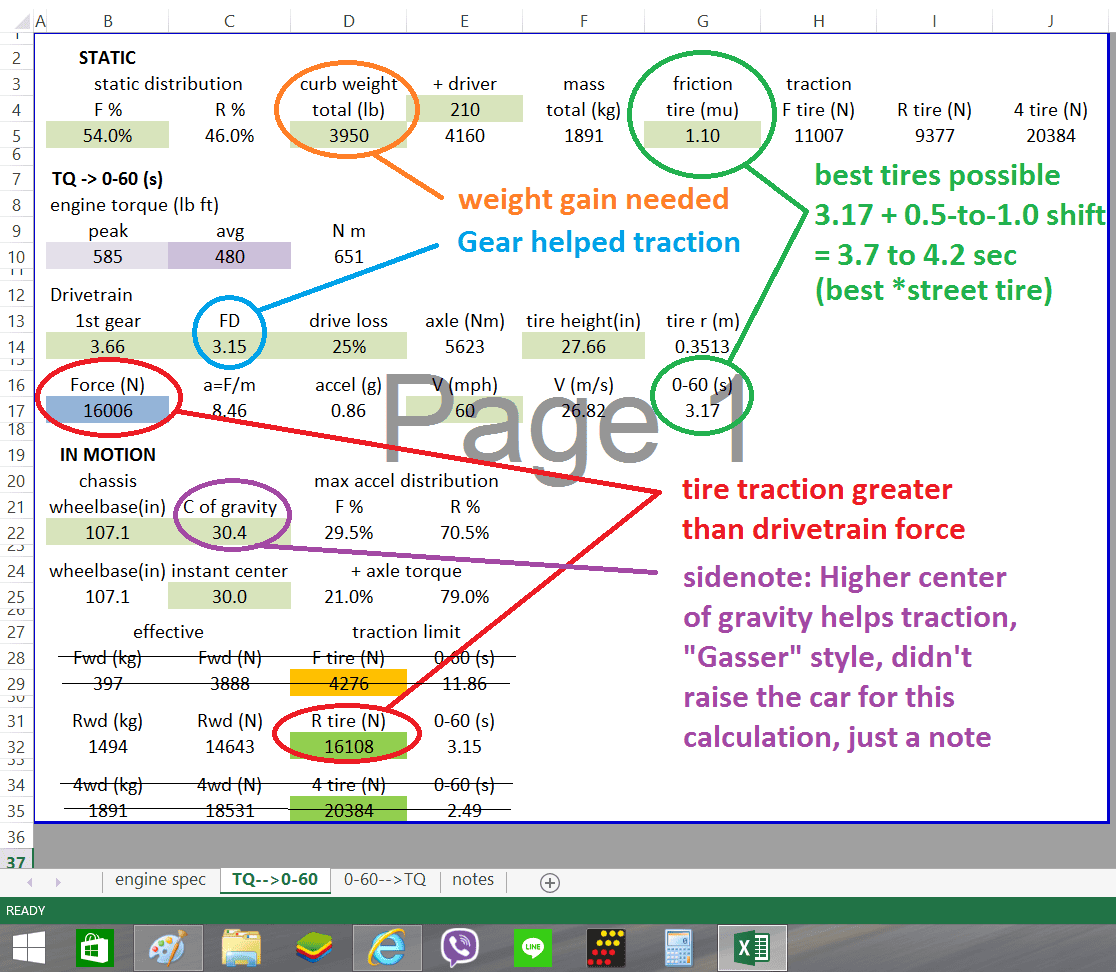
Task: Select axle torque rear value 79.0%
Action: click(465, 596)
